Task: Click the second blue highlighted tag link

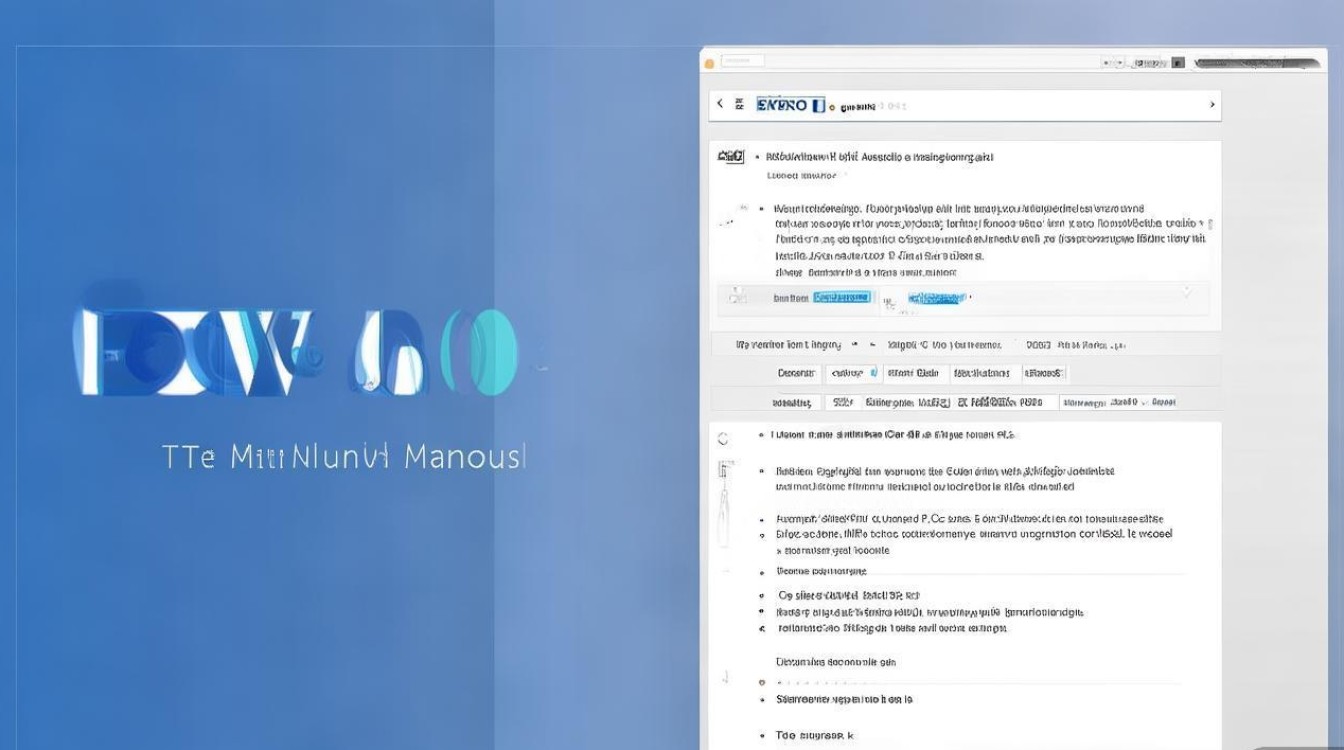Action: click(x=937, y=297)
